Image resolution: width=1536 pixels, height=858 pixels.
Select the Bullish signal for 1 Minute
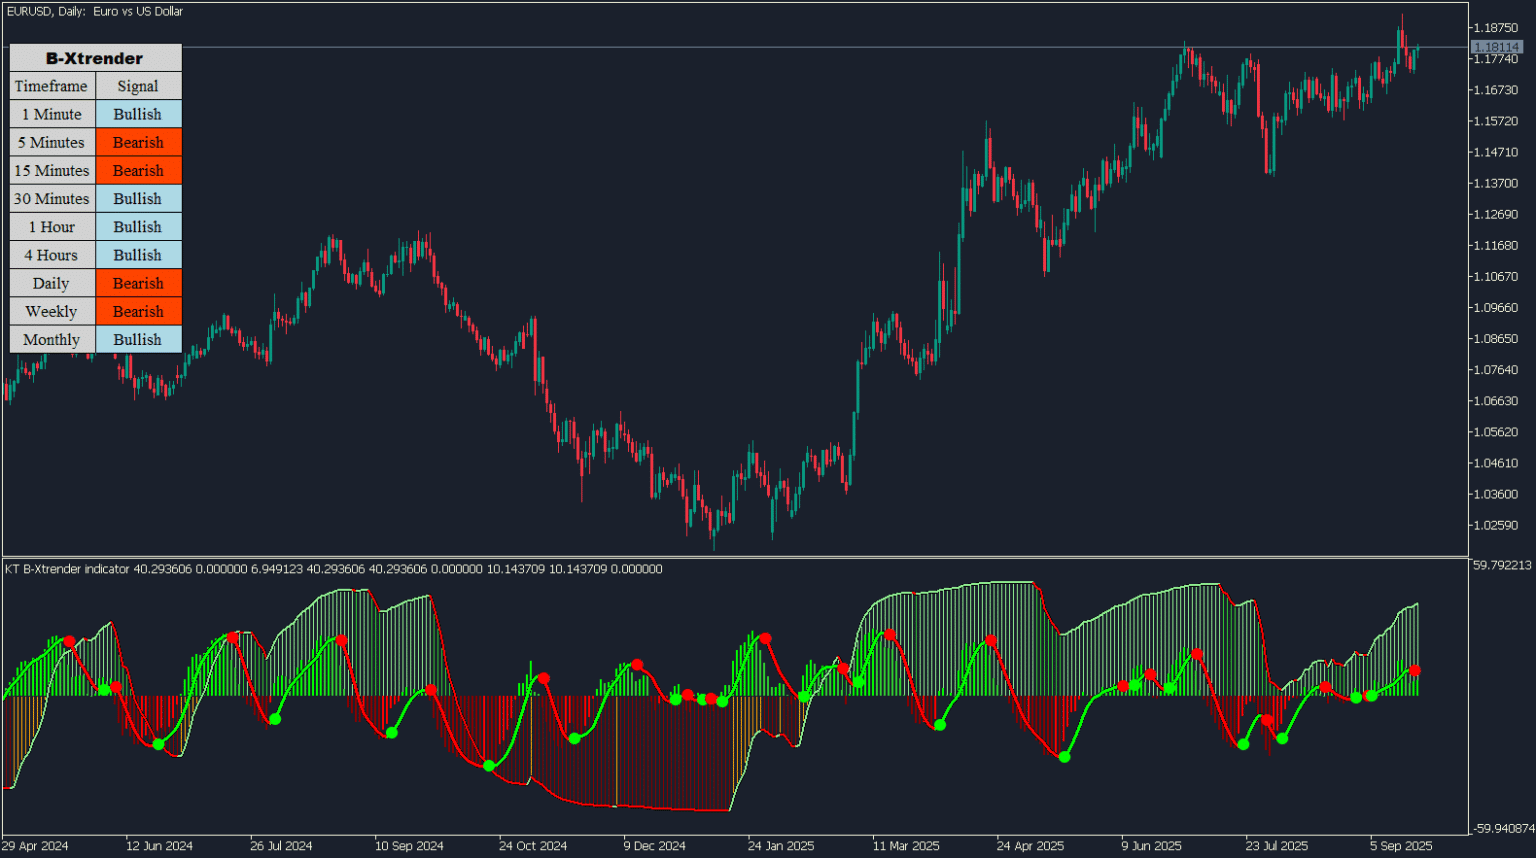coord(137,114)
